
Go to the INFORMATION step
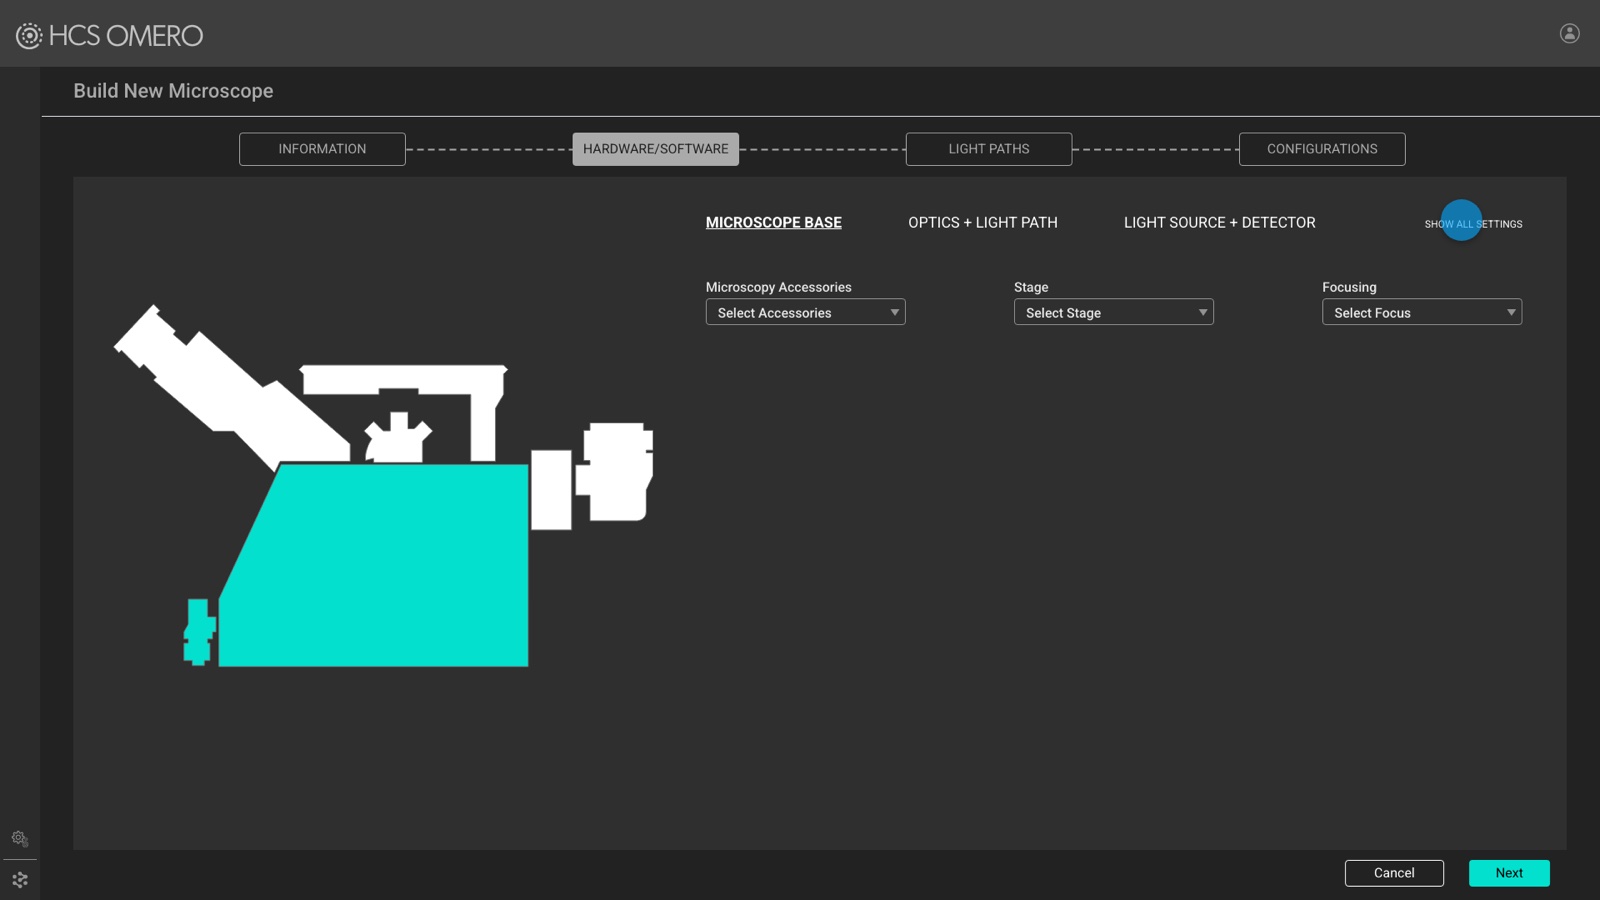click(x=322, y=149)
